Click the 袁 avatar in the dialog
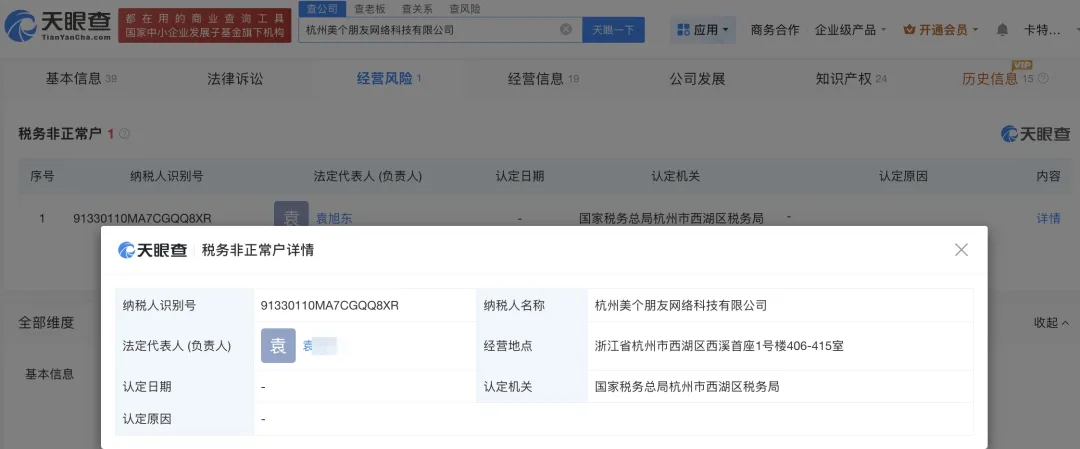 pos(278,346)
